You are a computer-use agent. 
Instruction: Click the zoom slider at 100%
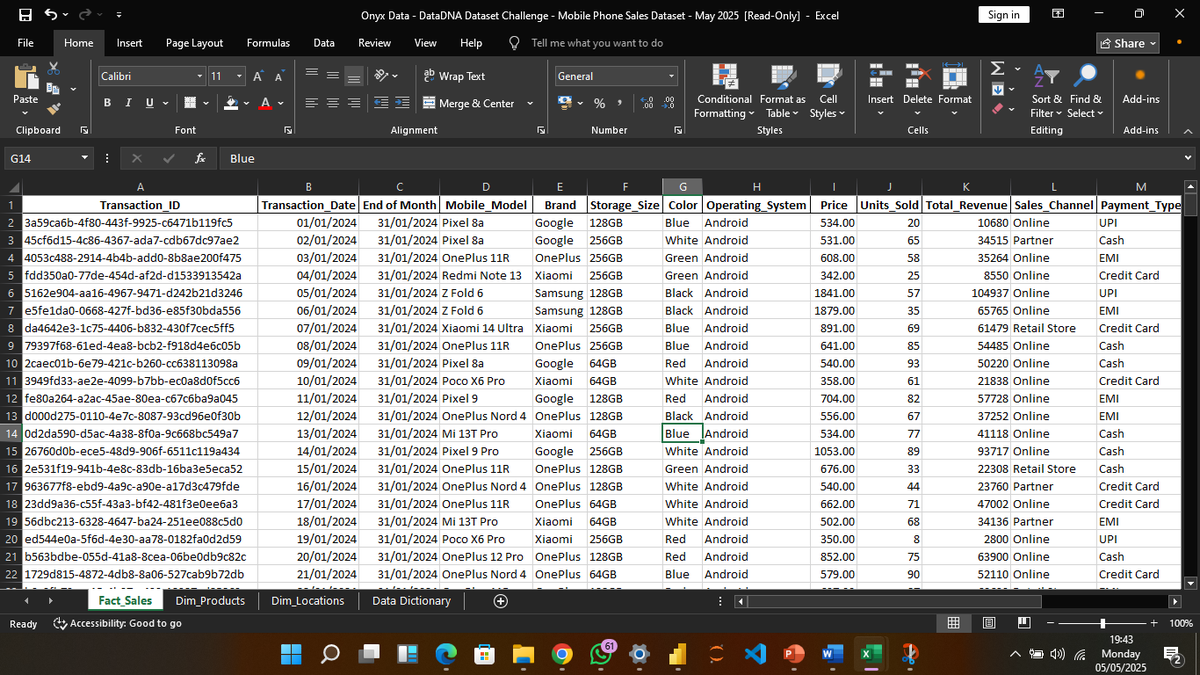(1105, 624)
